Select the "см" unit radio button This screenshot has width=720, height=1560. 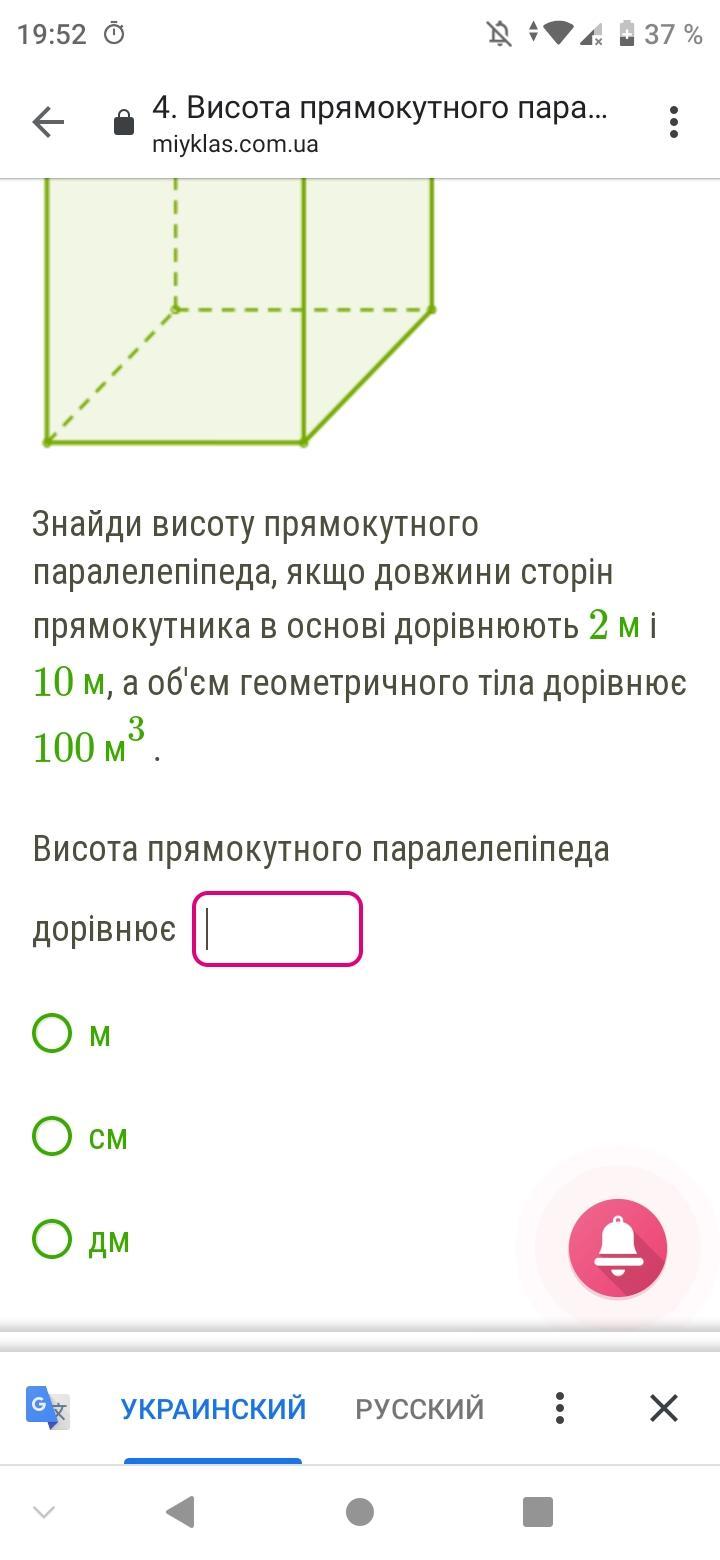tap(52, 1136)
